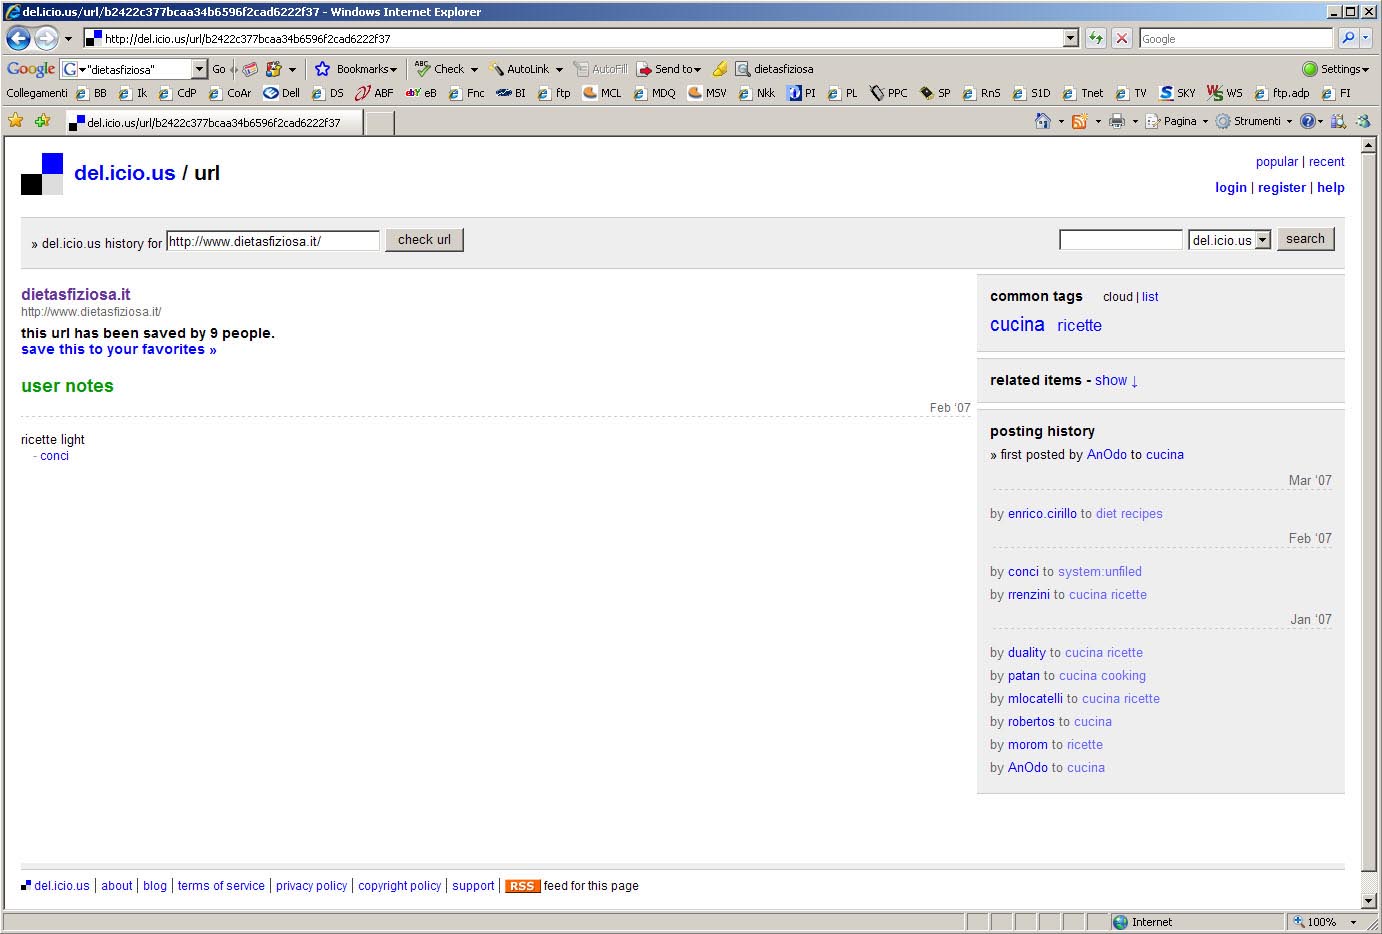This screenshot has height=934, width=1382.
Task: Open the popular link
Action: click(x=1277, y=162)
